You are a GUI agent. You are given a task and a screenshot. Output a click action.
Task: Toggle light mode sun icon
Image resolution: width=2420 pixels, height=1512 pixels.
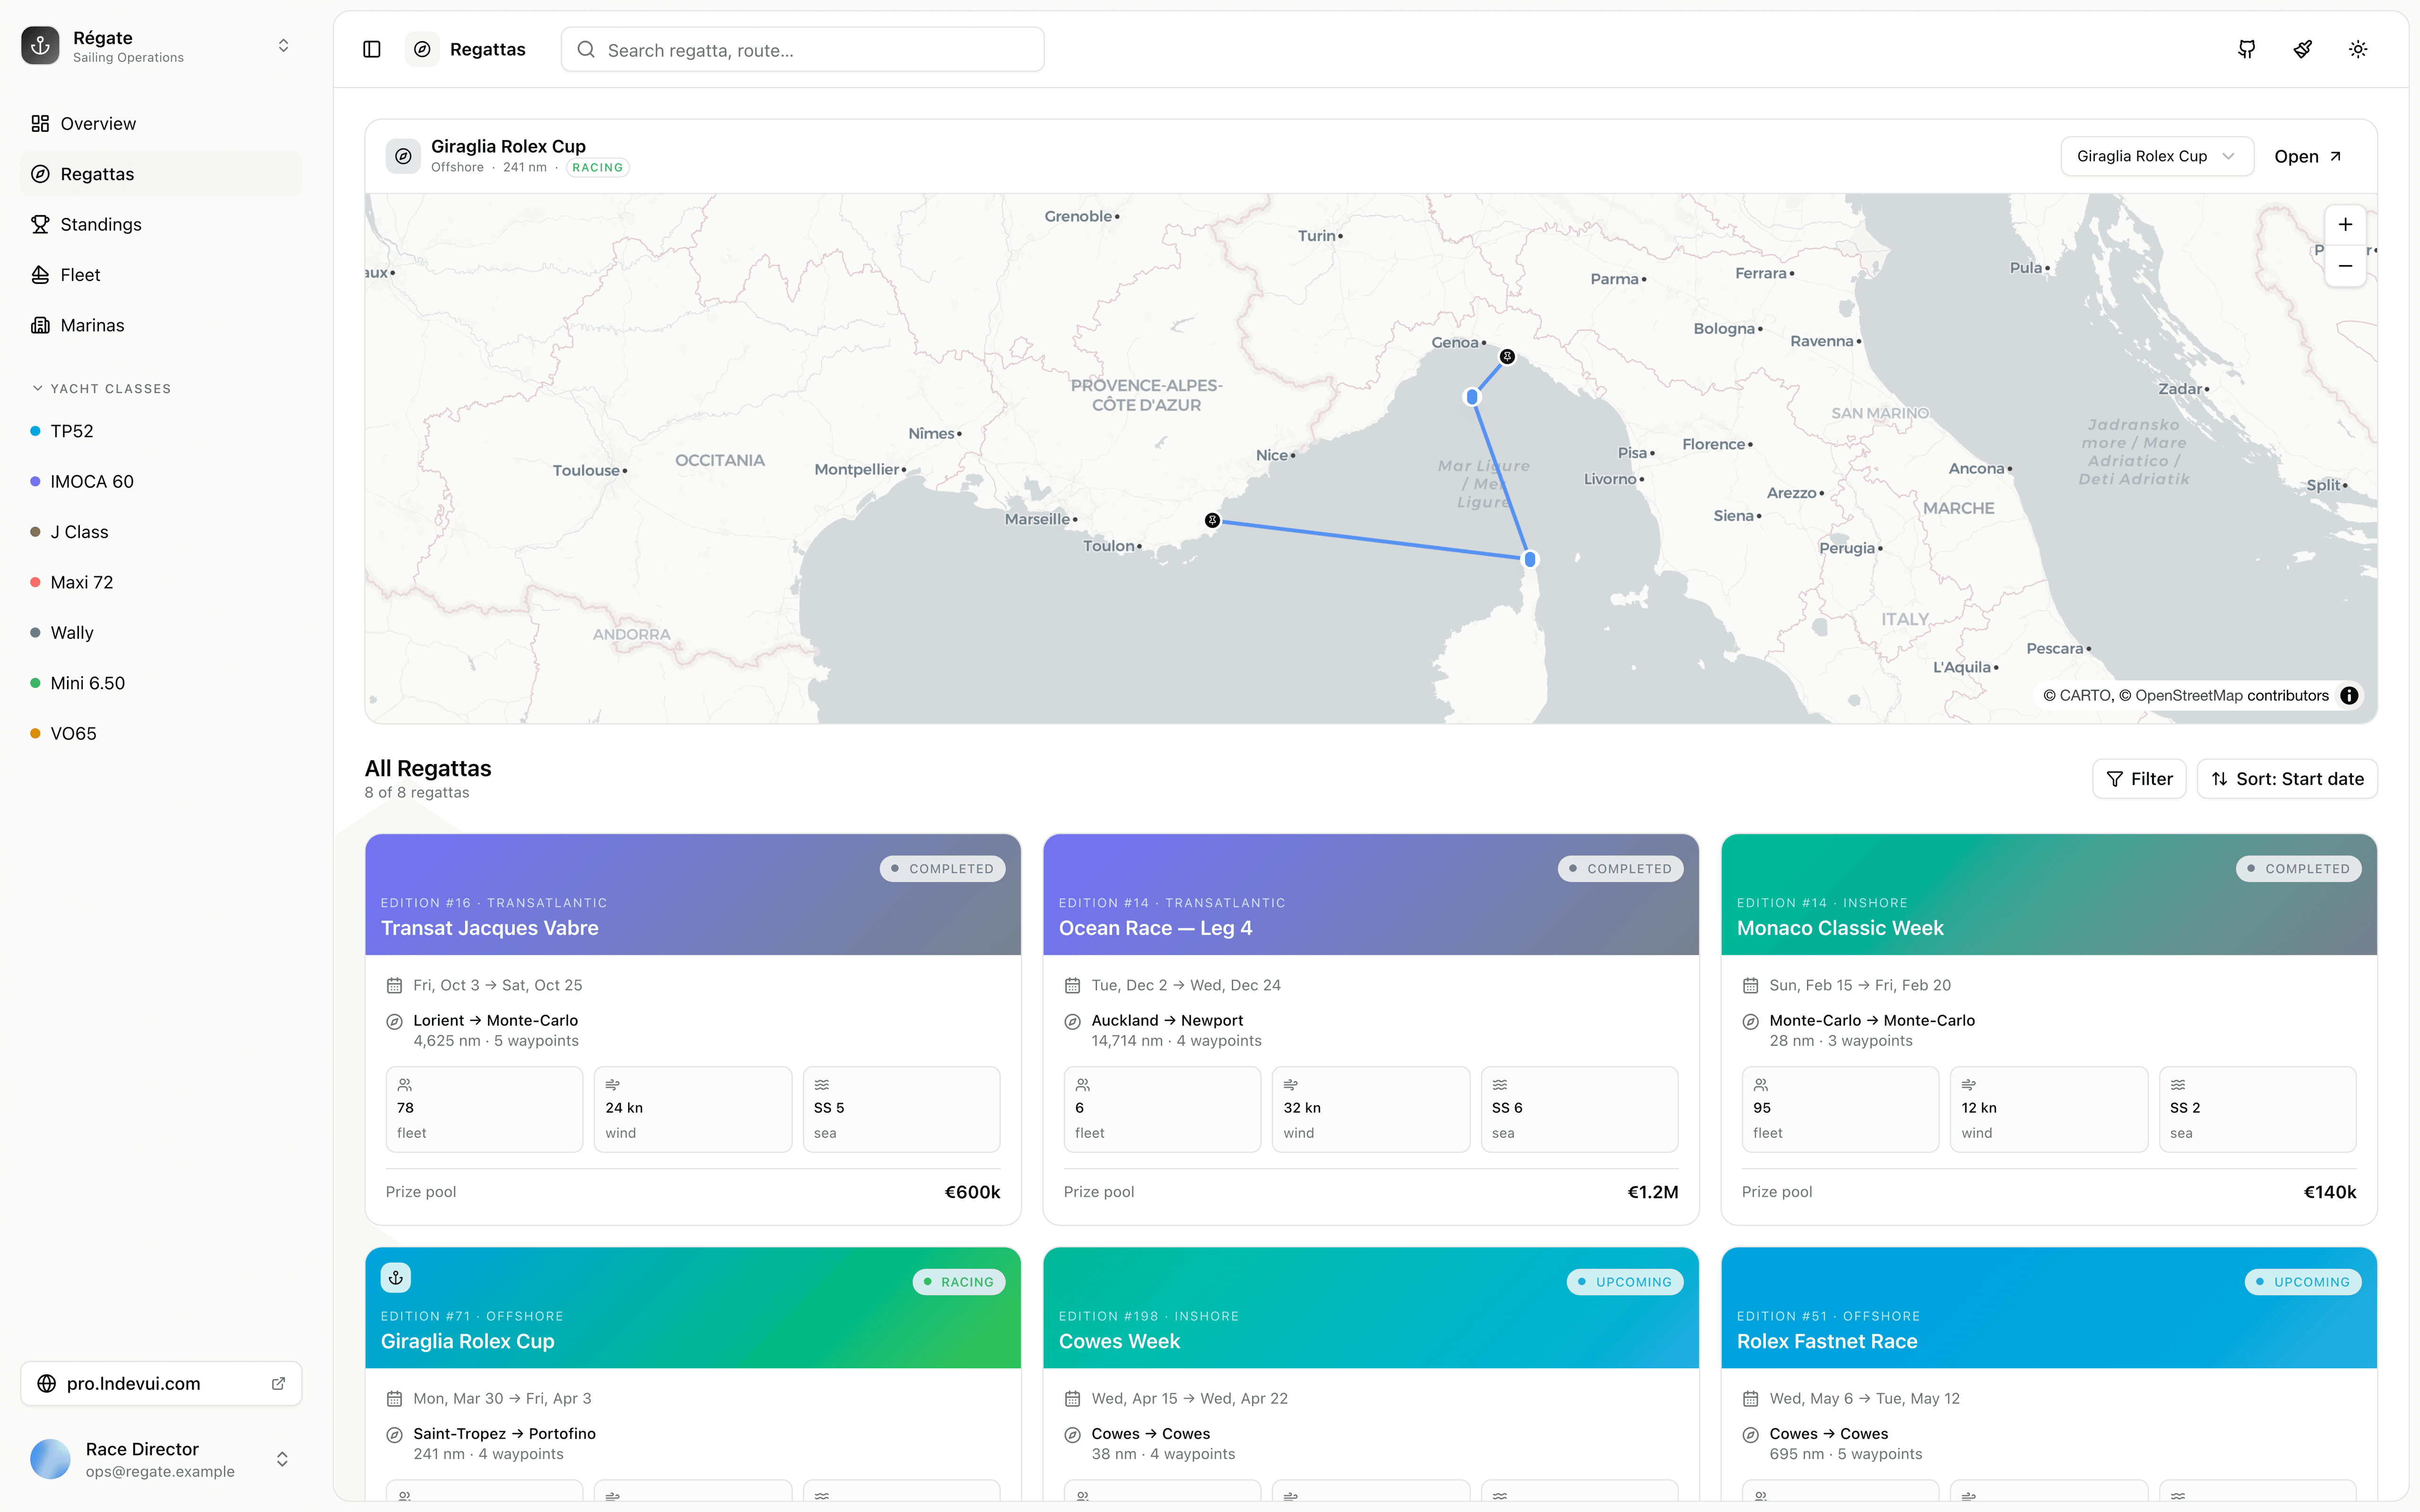pos(2358,49)
